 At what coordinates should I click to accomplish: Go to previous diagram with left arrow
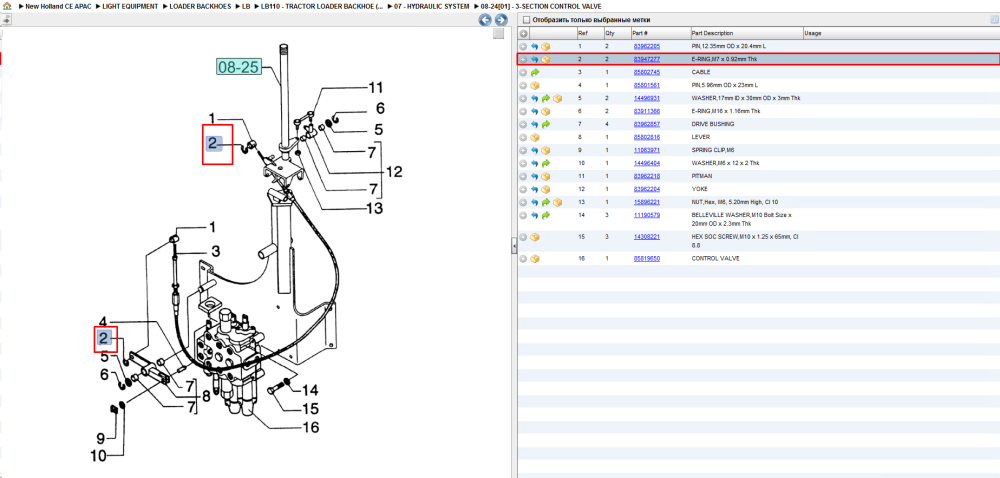coord(485,20)
